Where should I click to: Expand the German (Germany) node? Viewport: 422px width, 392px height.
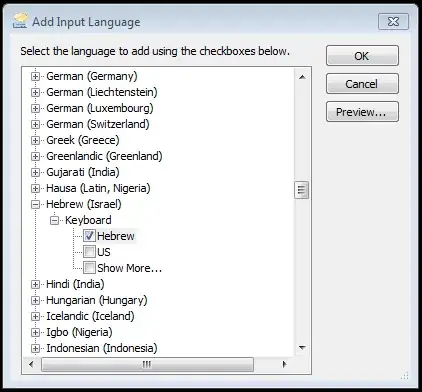35,76
